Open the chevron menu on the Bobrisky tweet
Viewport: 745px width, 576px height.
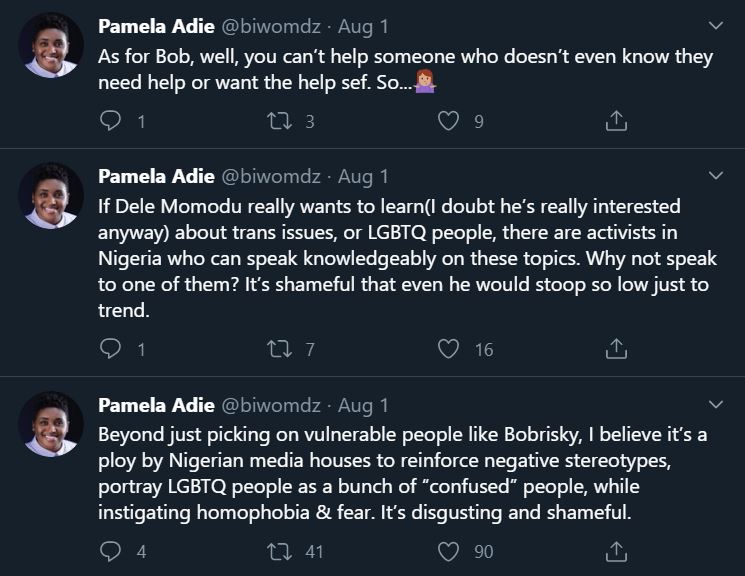tap(716, 404)
